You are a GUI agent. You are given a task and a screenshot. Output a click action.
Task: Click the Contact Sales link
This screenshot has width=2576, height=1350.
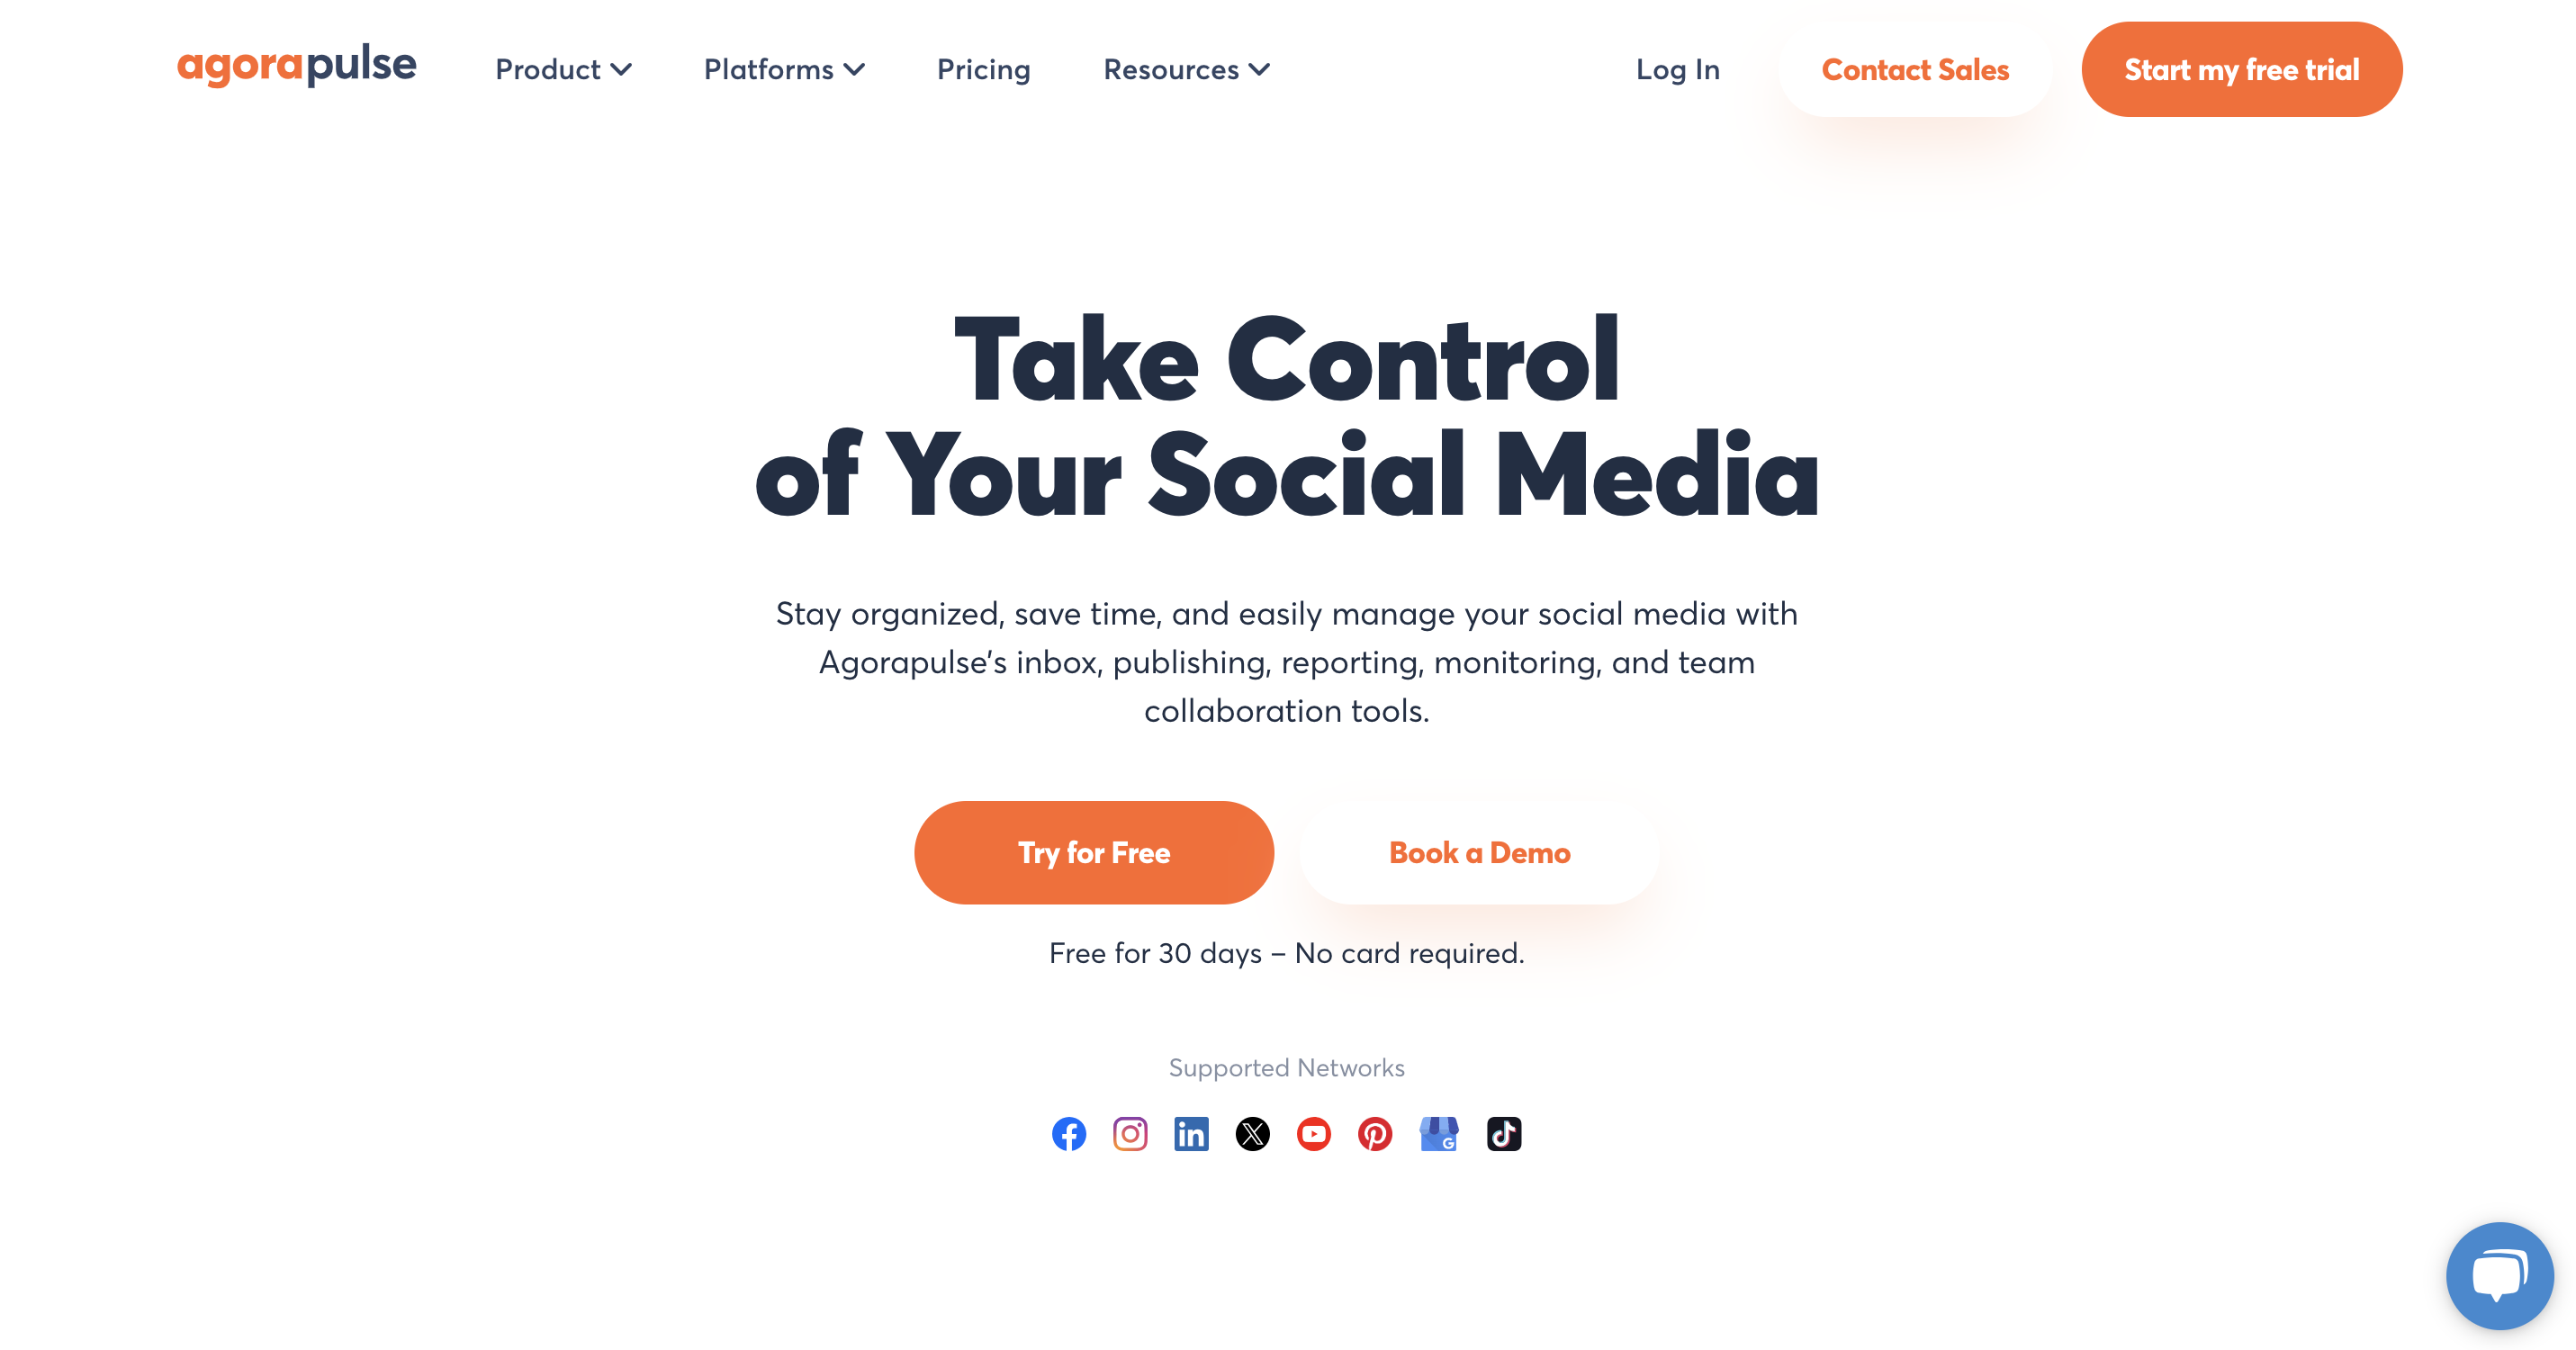tap(1915, 70)
